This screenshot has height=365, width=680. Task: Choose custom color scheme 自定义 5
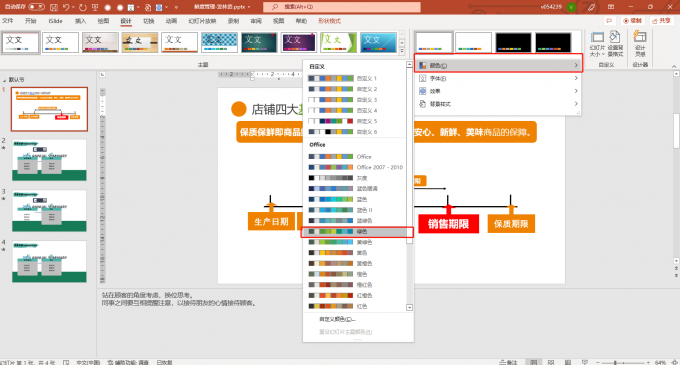click(356, 121)
